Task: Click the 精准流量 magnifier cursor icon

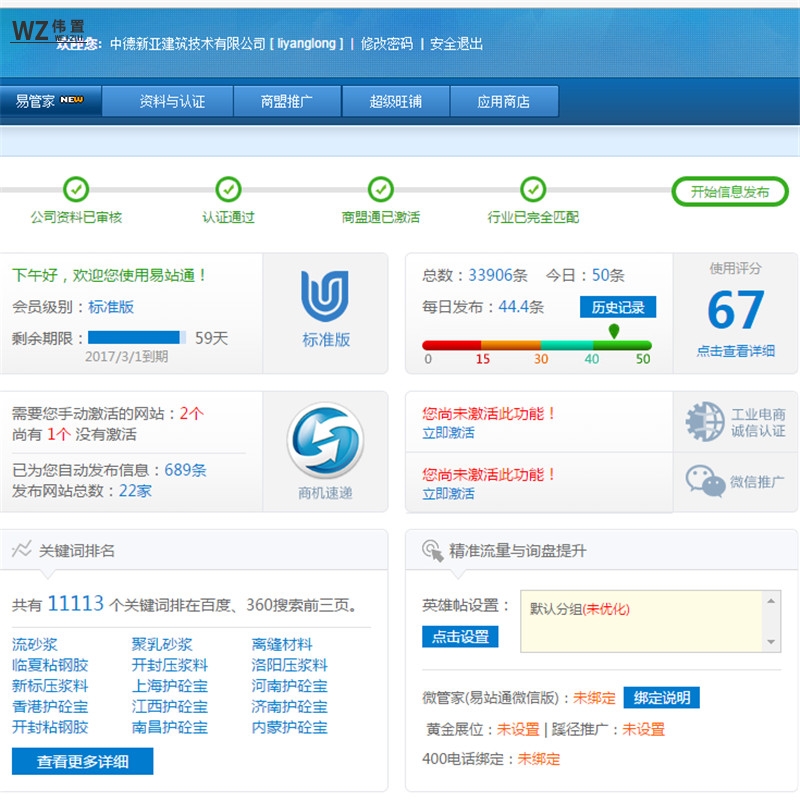Action: [x=432, y=550]
